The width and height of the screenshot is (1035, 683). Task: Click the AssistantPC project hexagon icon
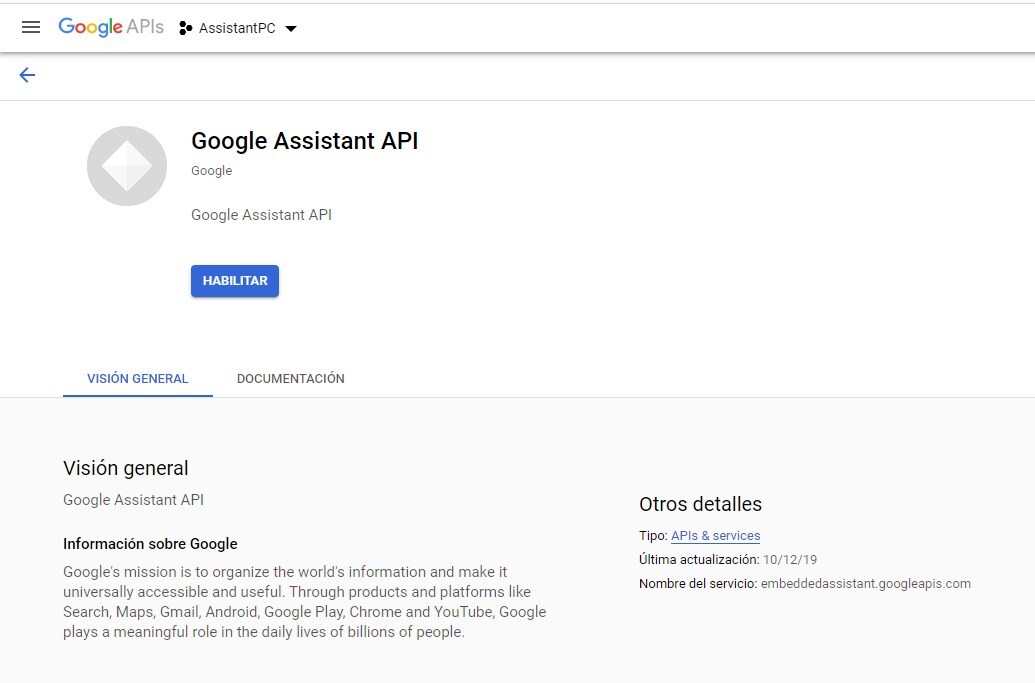[x=185, y=28]
